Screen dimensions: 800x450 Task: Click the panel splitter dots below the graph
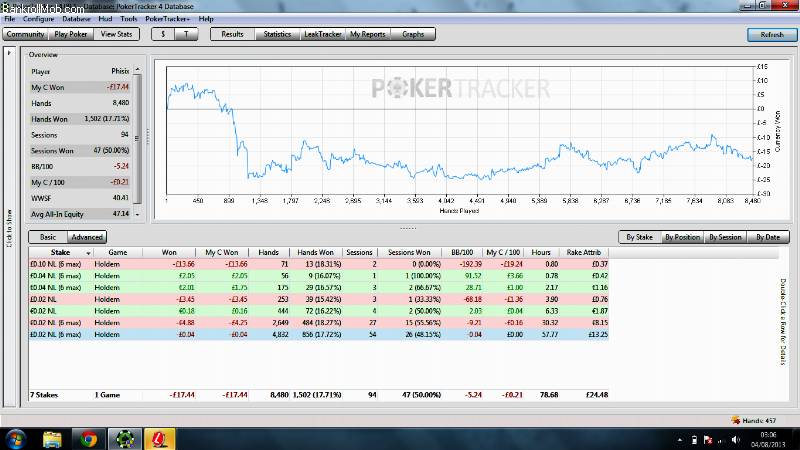(408, 228)
